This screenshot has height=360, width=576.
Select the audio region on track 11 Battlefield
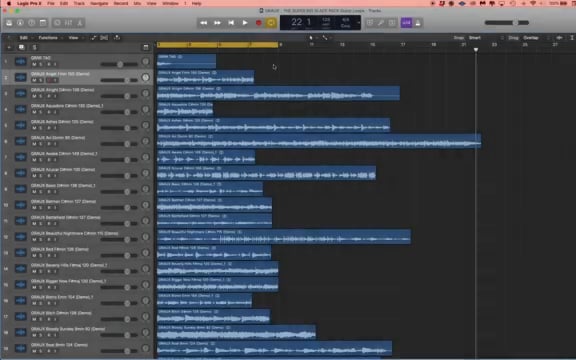tap(215, 220)
